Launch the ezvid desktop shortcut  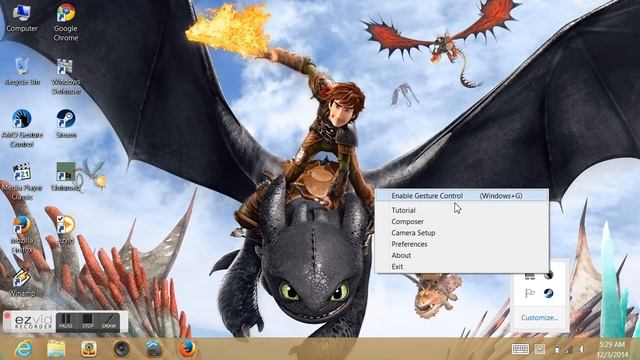click(66, 229)
